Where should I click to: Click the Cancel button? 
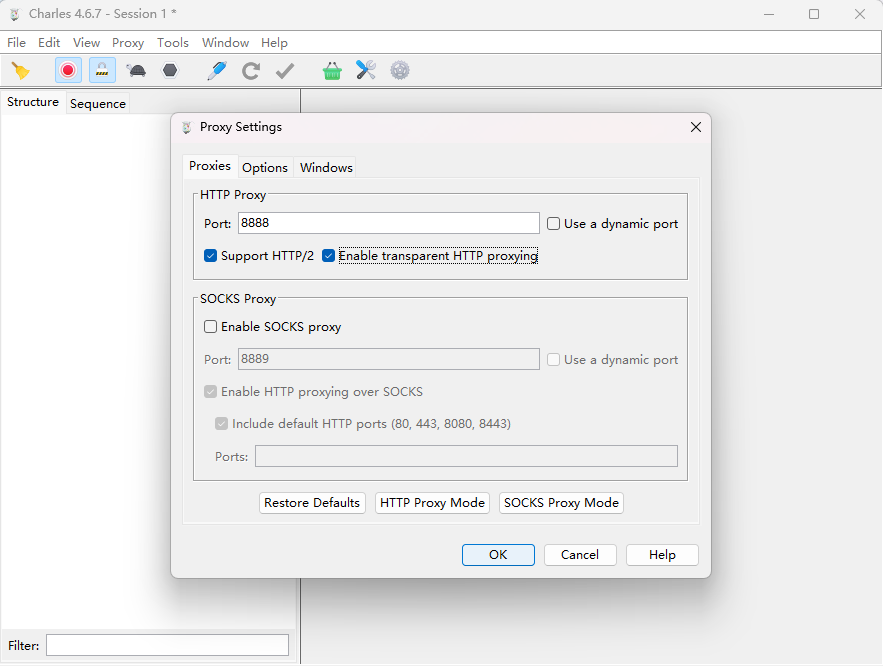coord(580,555)
